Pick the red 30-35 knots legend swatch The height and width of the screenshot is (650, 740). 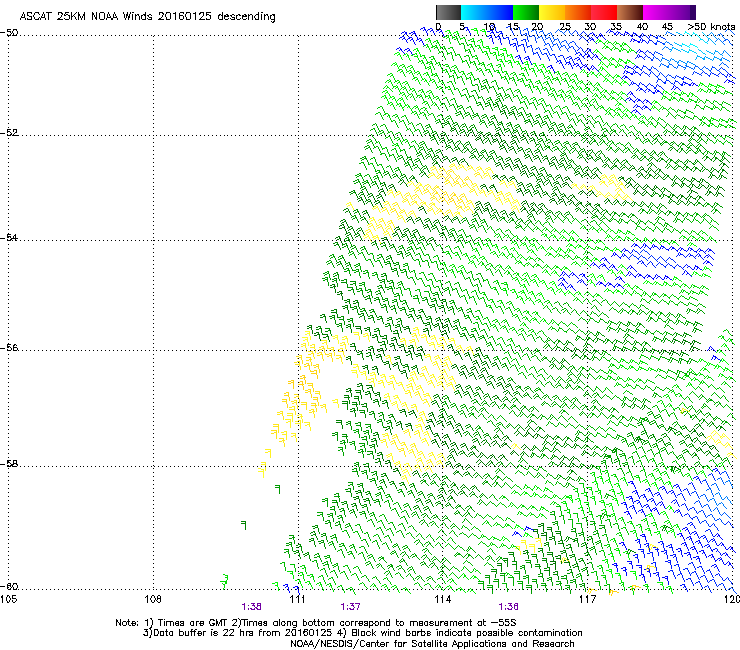point(604,12)
